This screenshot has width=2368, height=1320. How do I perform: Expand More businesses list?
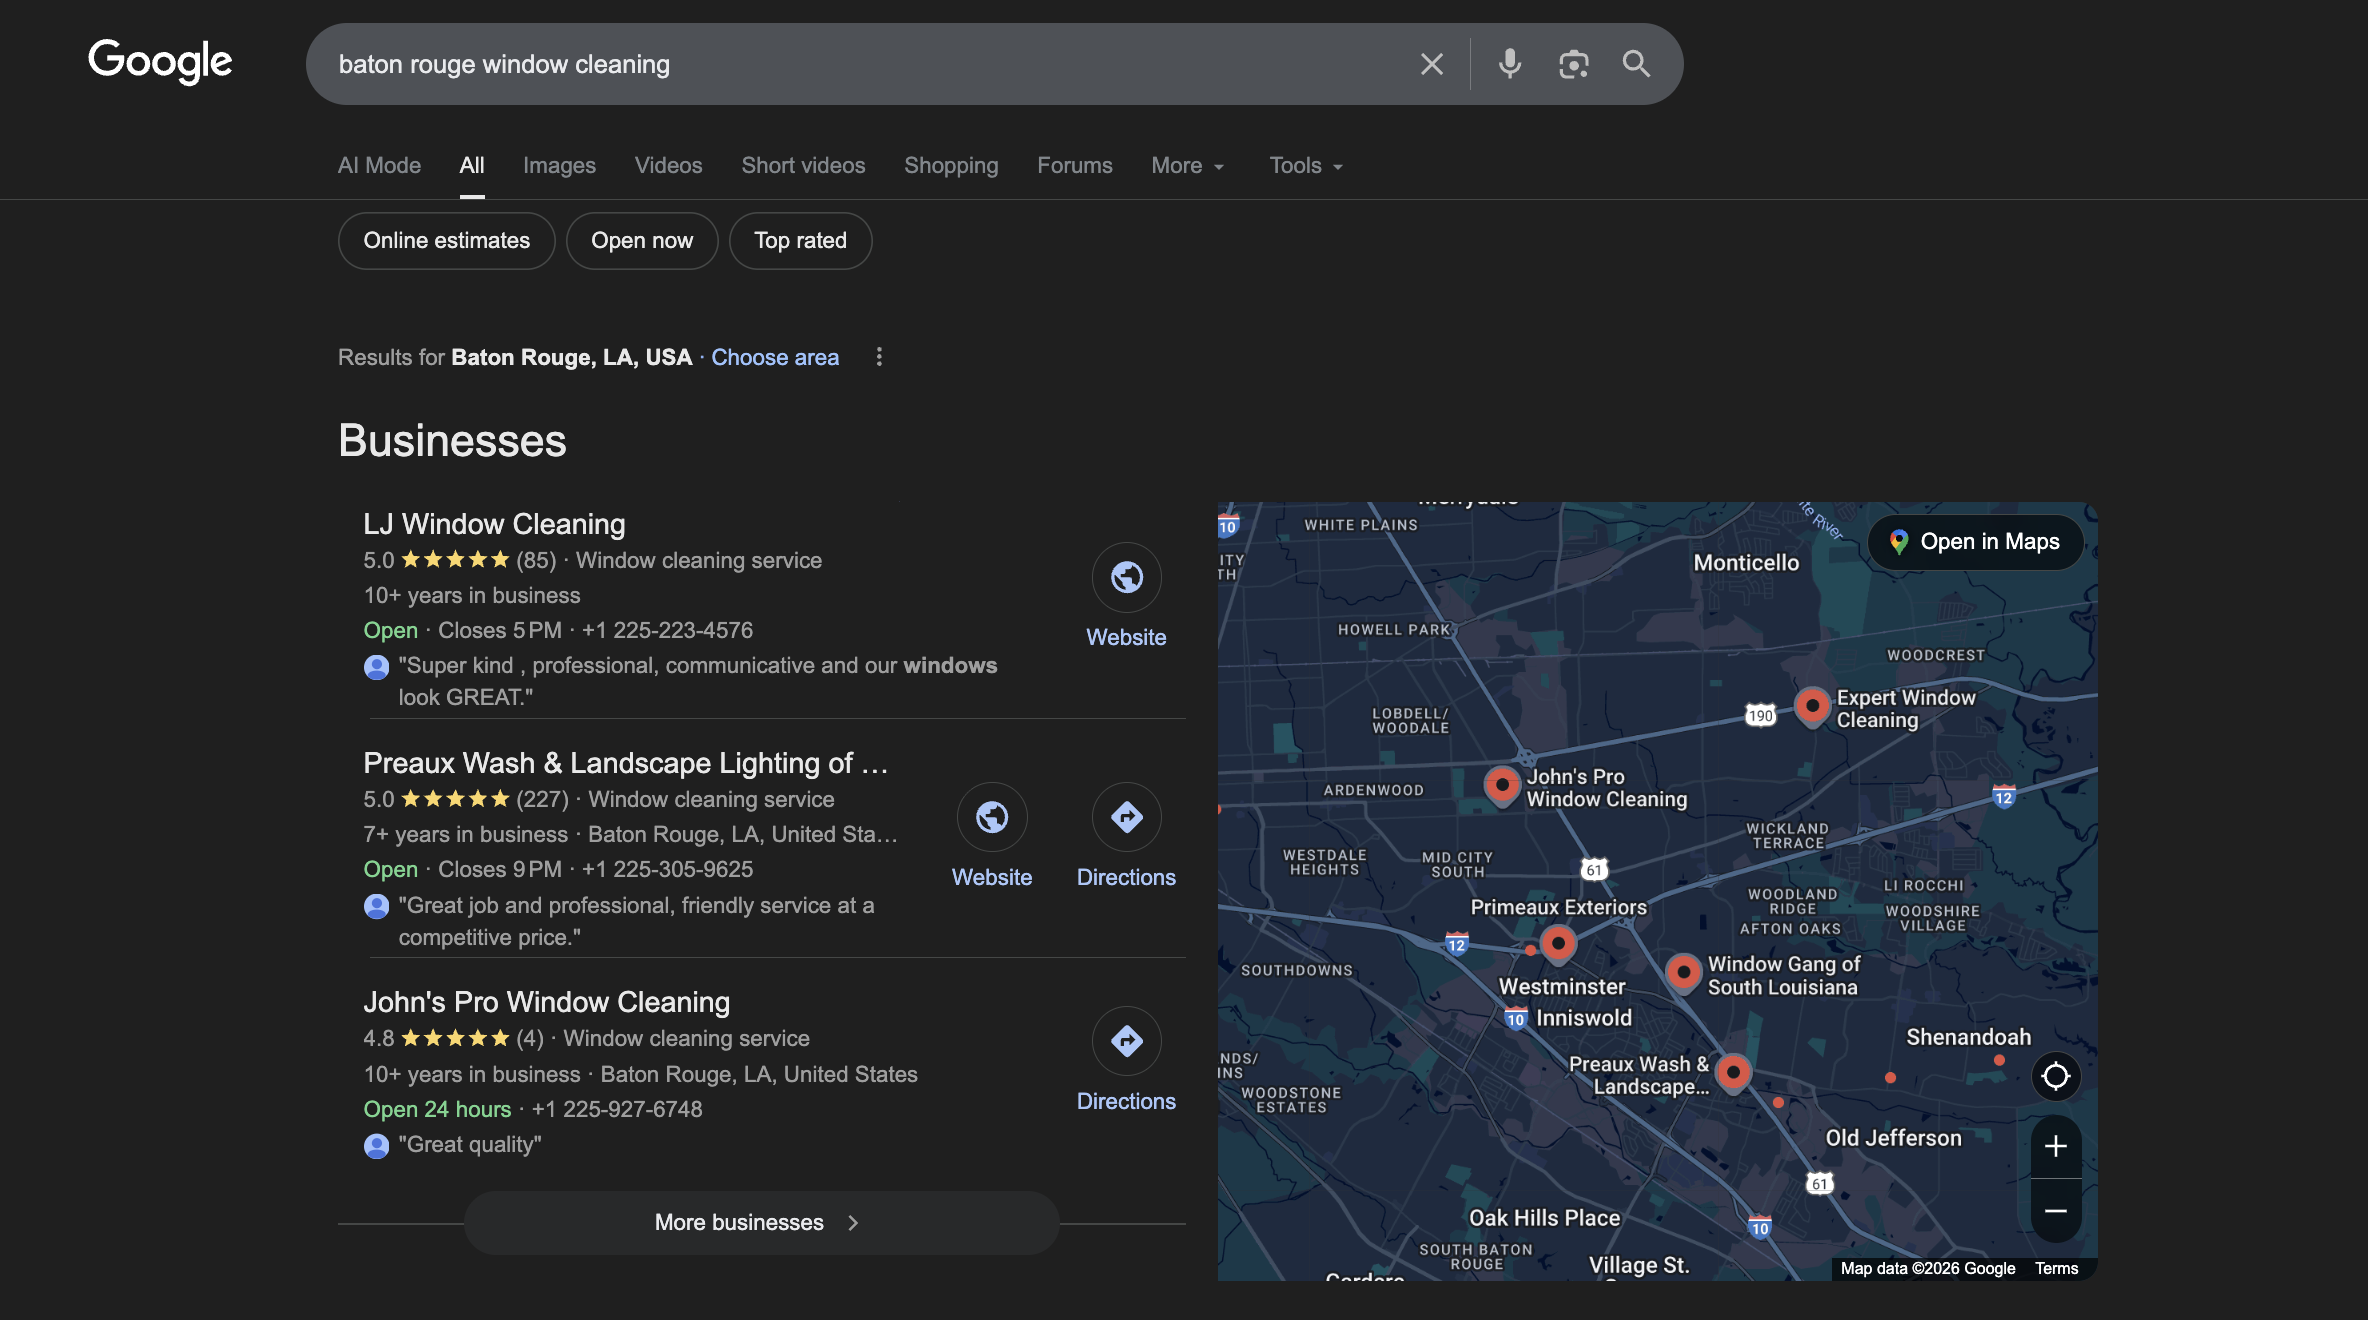(x=760, y=1222)
